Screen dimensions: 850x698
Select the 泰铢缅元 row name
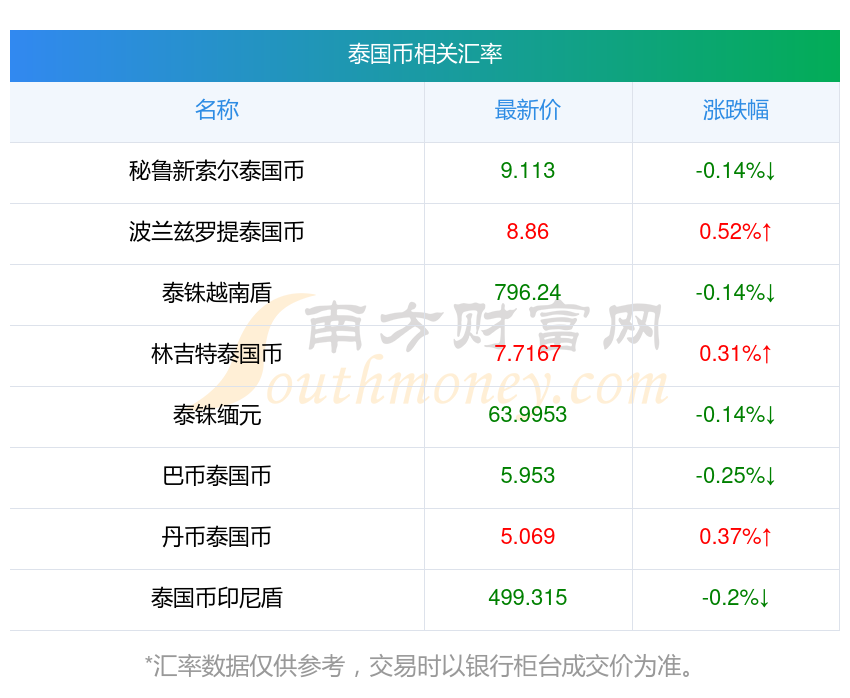pyautogui.click(x=217, y=415)
